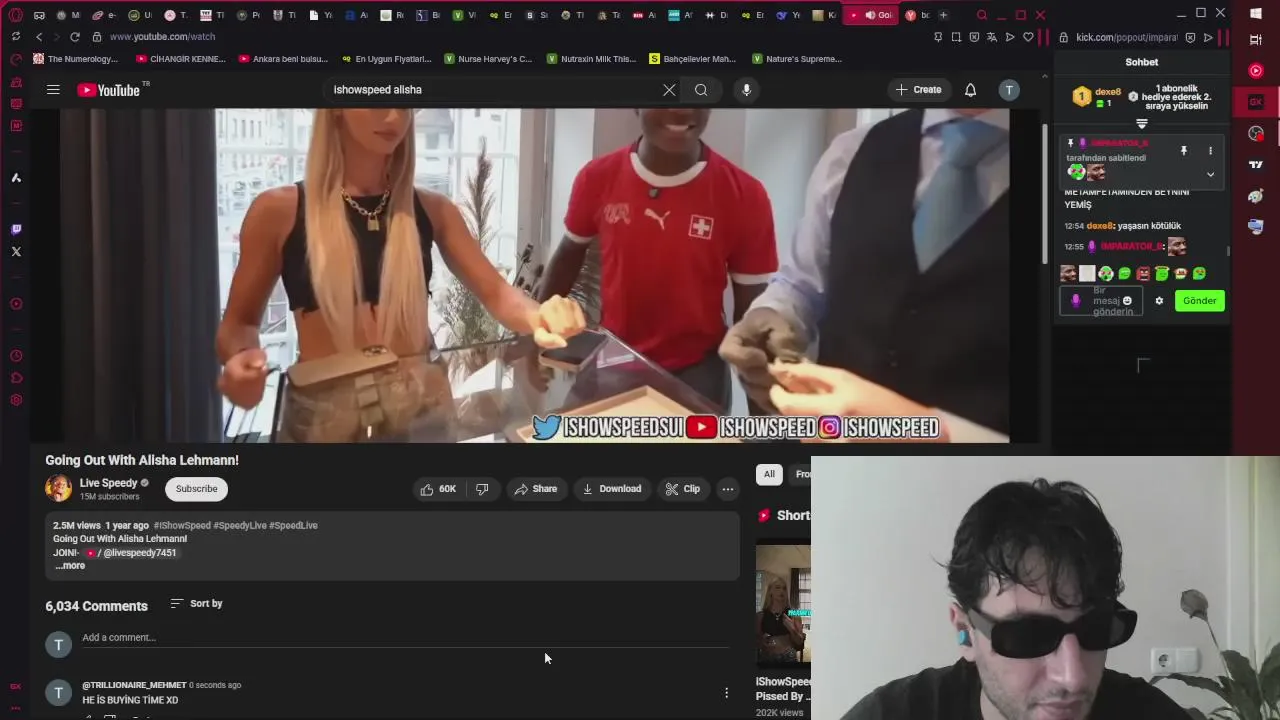Open YouTube notifications bell
Screen dimensions: 1280x720
970,90
